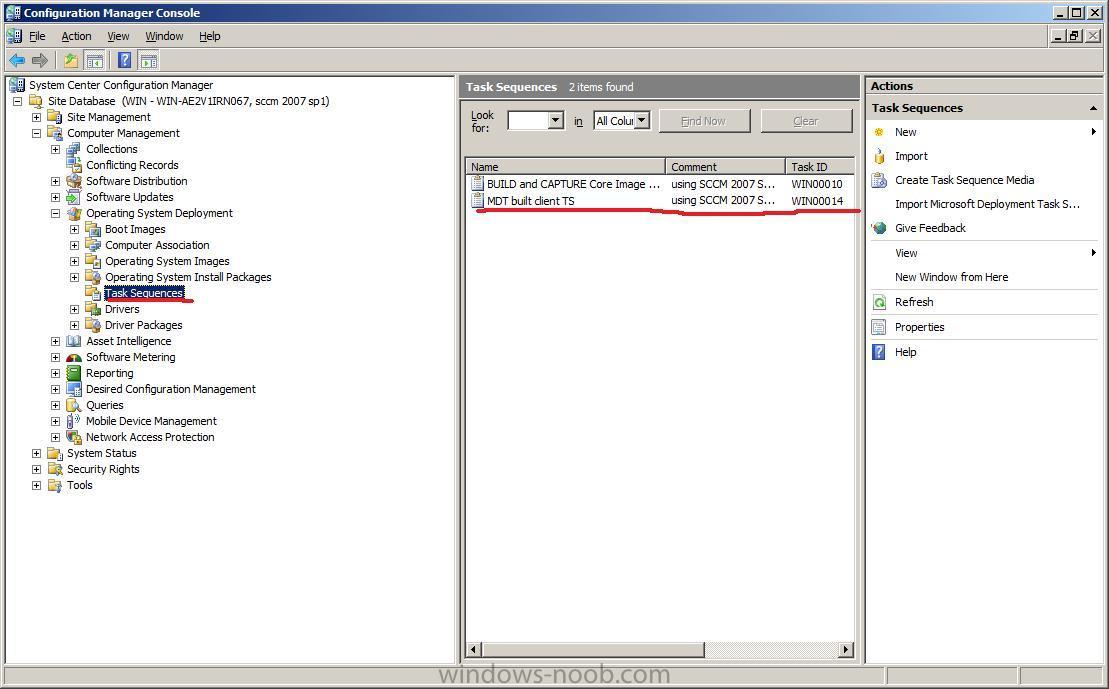This screenshot has width=1109, height=689.
Task: Click the Forward arrow toolbar icon
Action: pos(40,61)
